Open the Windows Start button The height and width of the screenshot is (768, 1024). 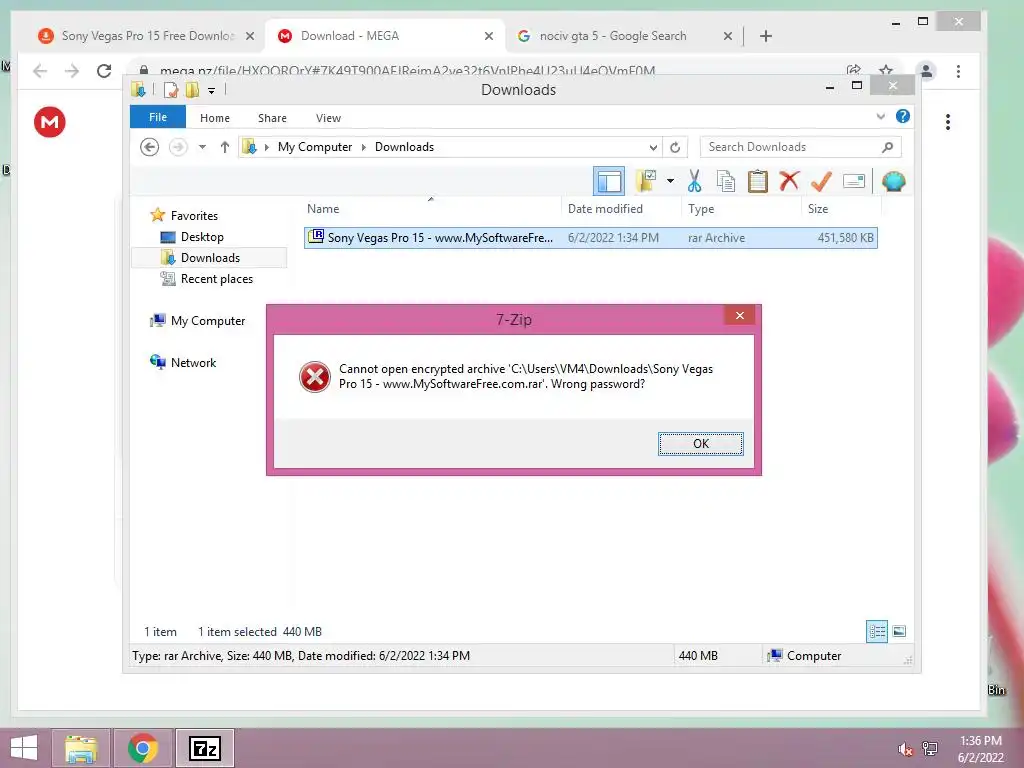[24, 748]
